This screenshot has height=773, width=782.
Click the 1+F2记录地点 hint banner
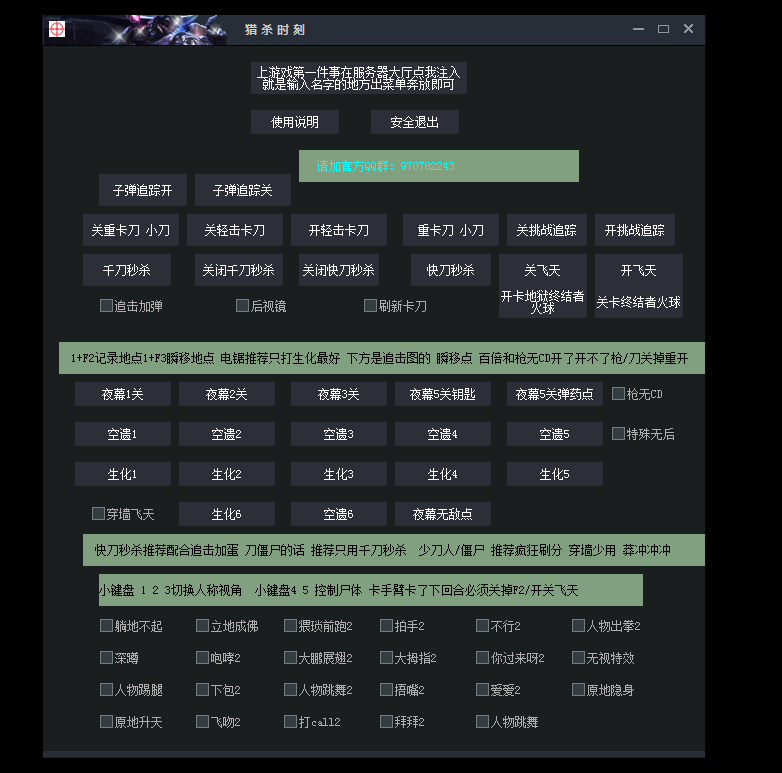click(382, 358)
